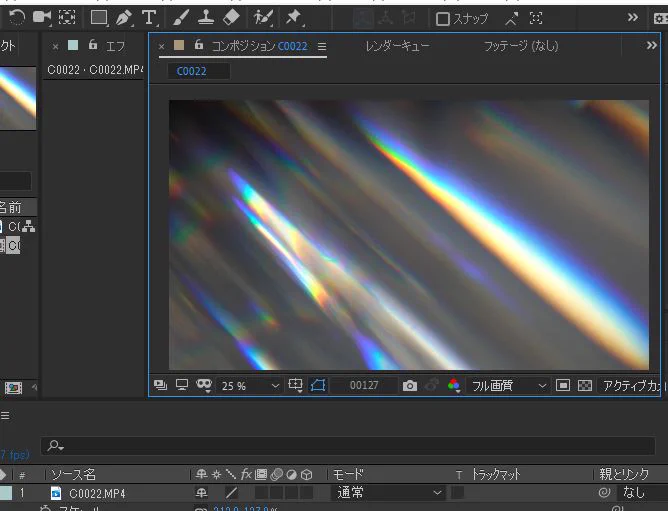The width and height of the screenshot is (668, 511).
Task: Click the timeline search field
Action: tap(348, 446)
